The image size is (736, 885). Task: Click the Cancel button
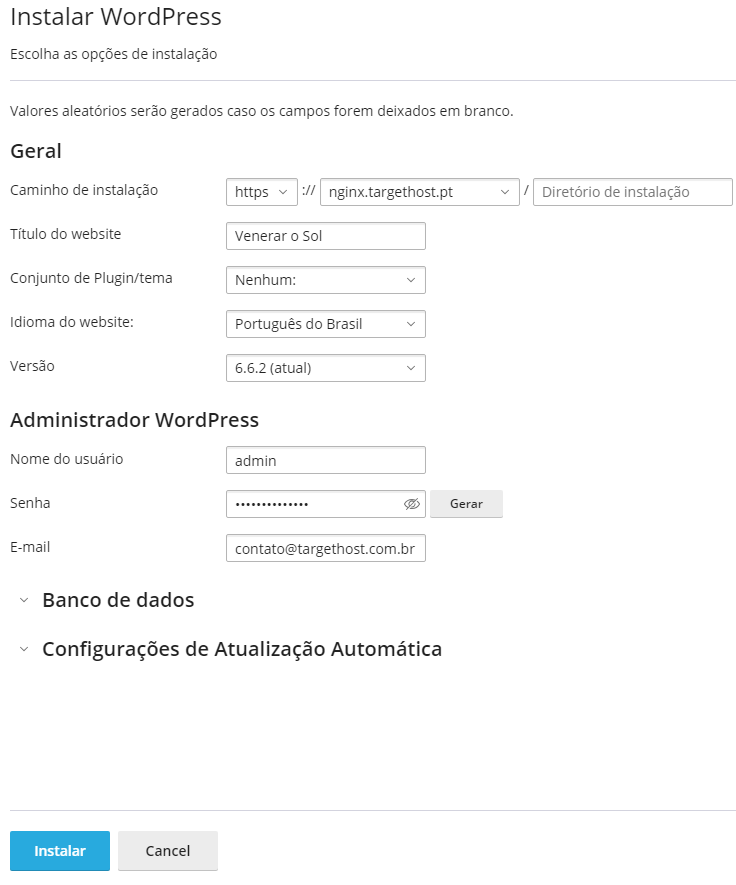(168, 851)
